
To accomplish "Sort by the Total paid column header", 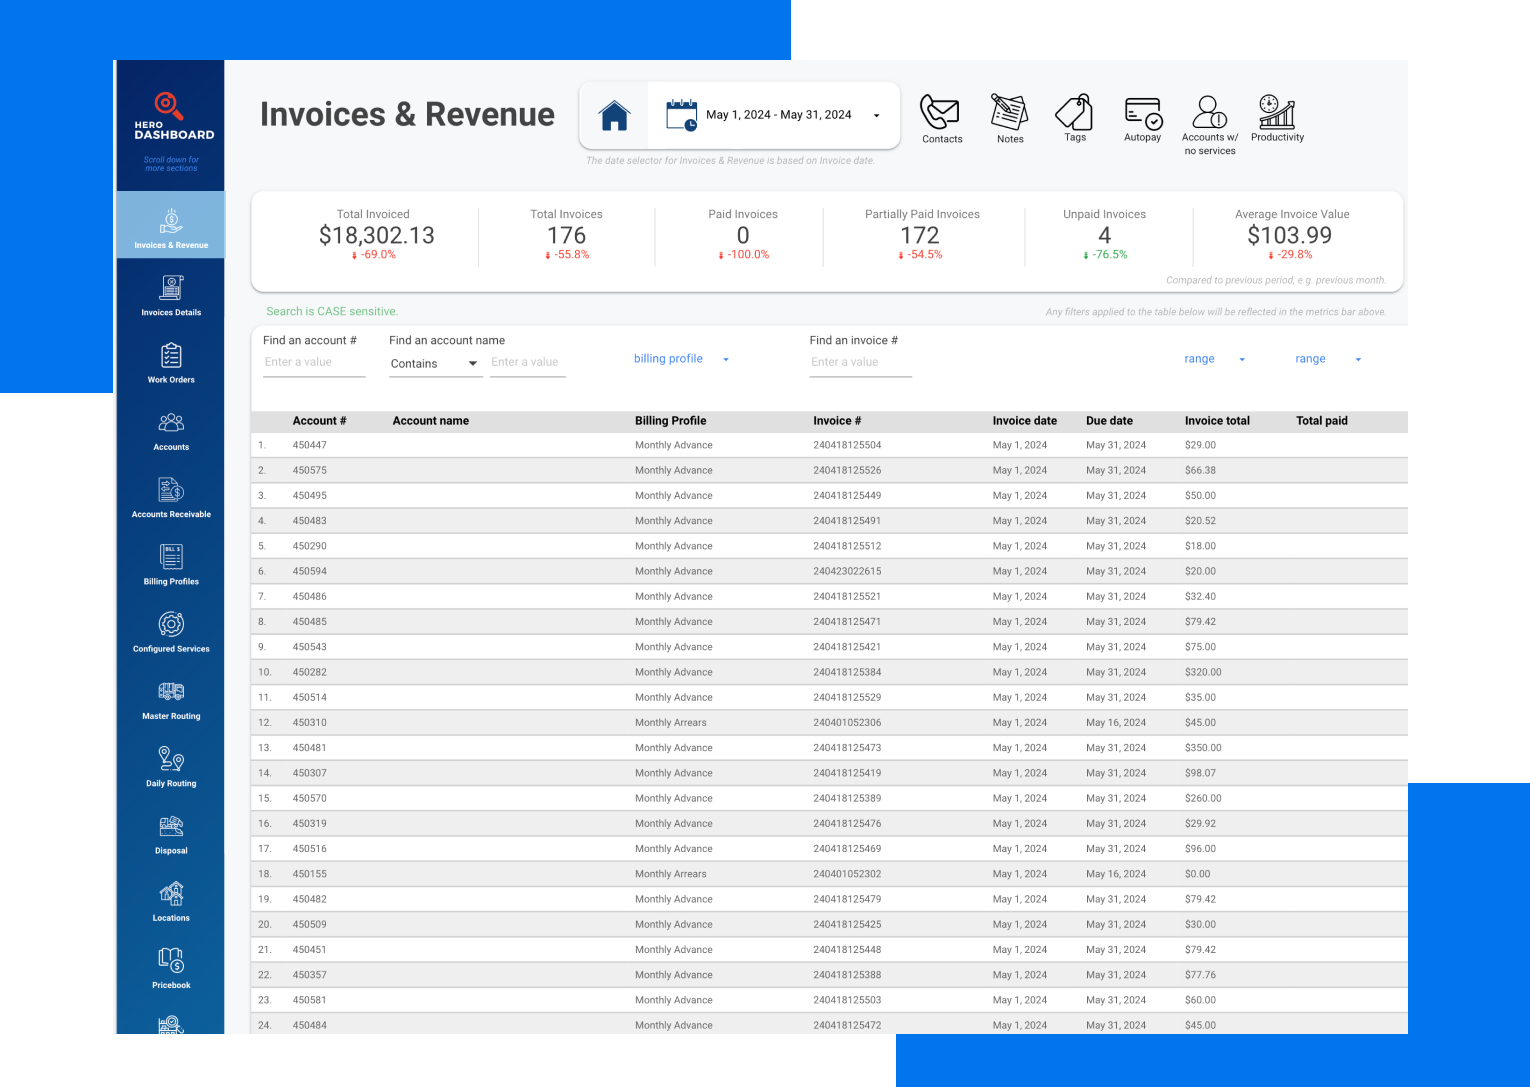I will 1321,421.
